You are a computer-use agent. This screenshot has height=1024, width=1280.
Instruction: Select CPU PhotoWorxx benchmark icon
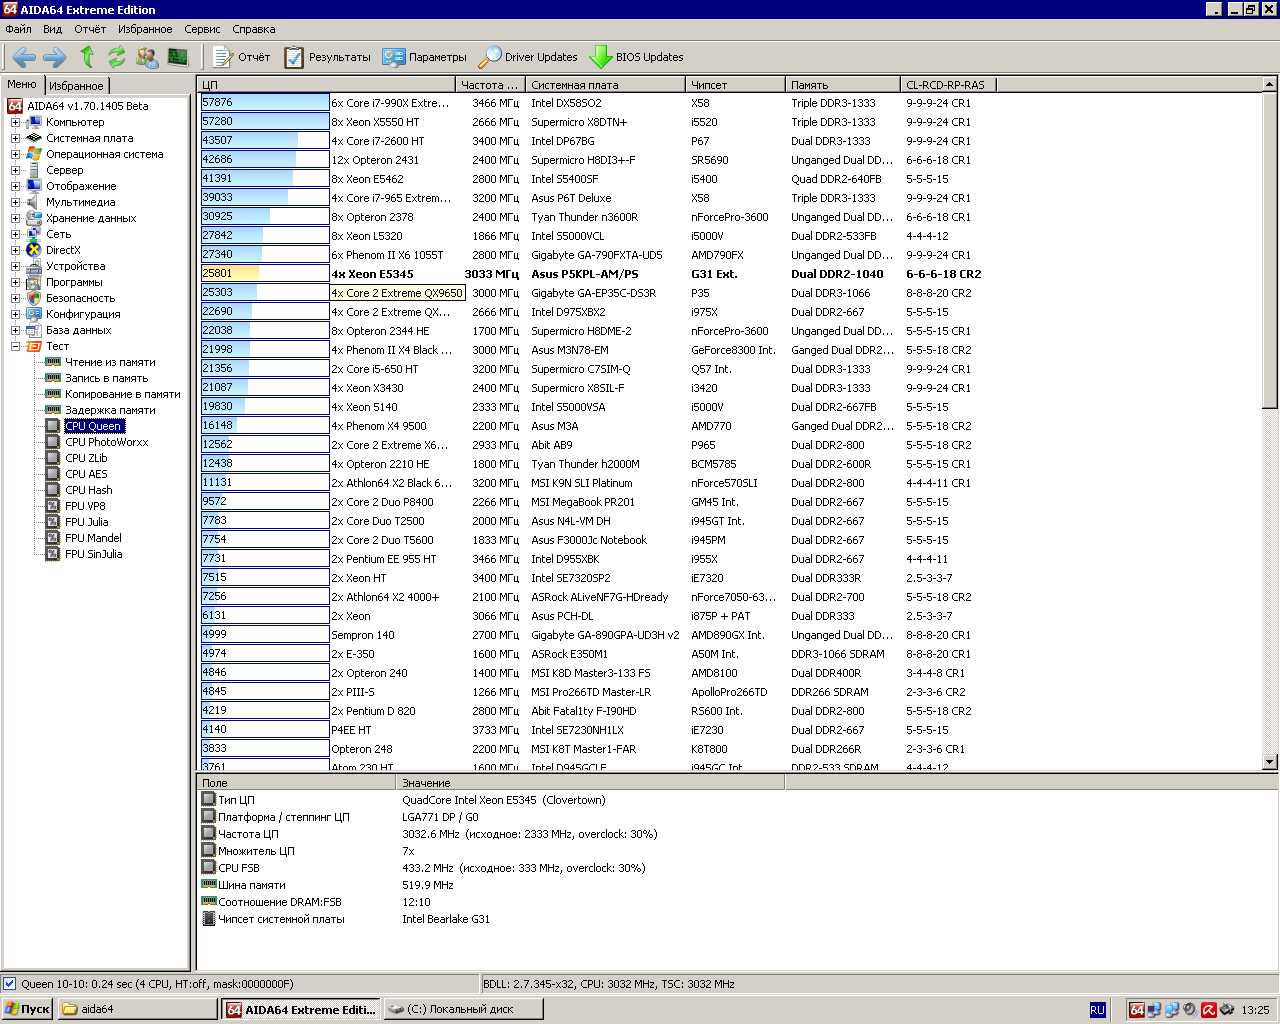[x=53, y=442]
